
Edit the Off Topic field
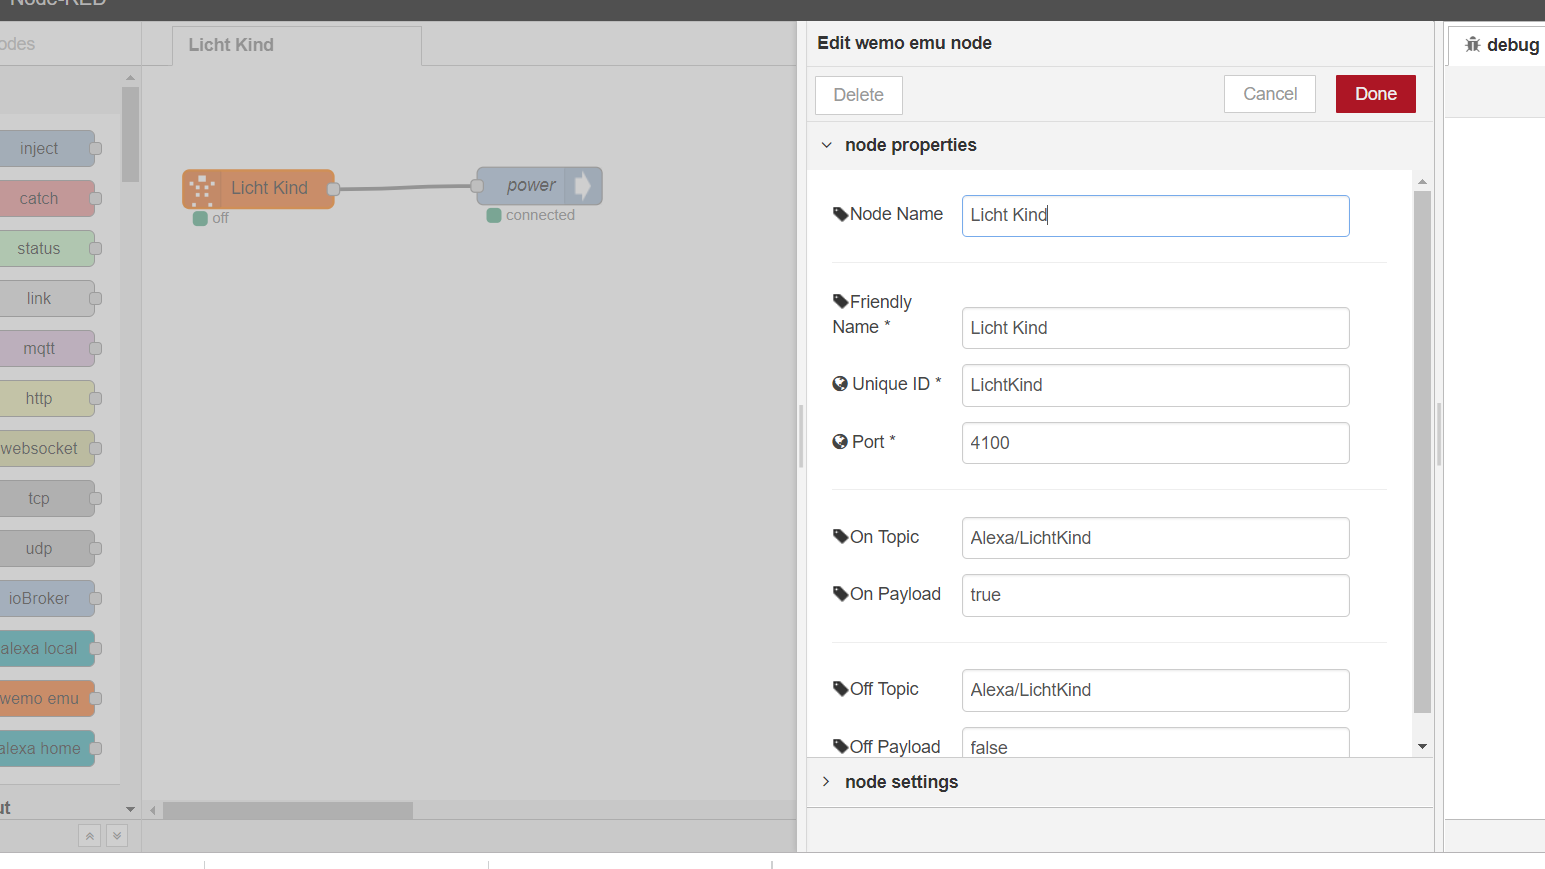coord(1155,690)
